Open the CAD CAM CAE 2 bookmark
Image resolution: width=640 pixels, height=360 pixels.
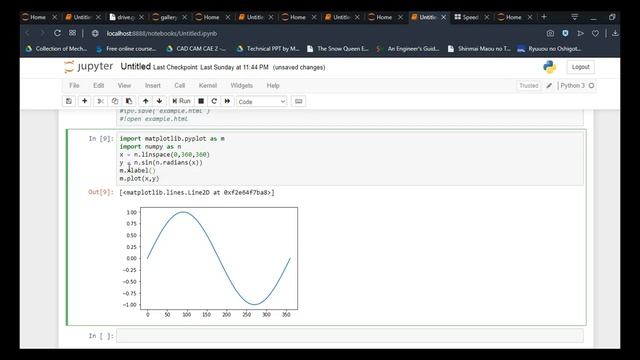[x=196, y=49]
